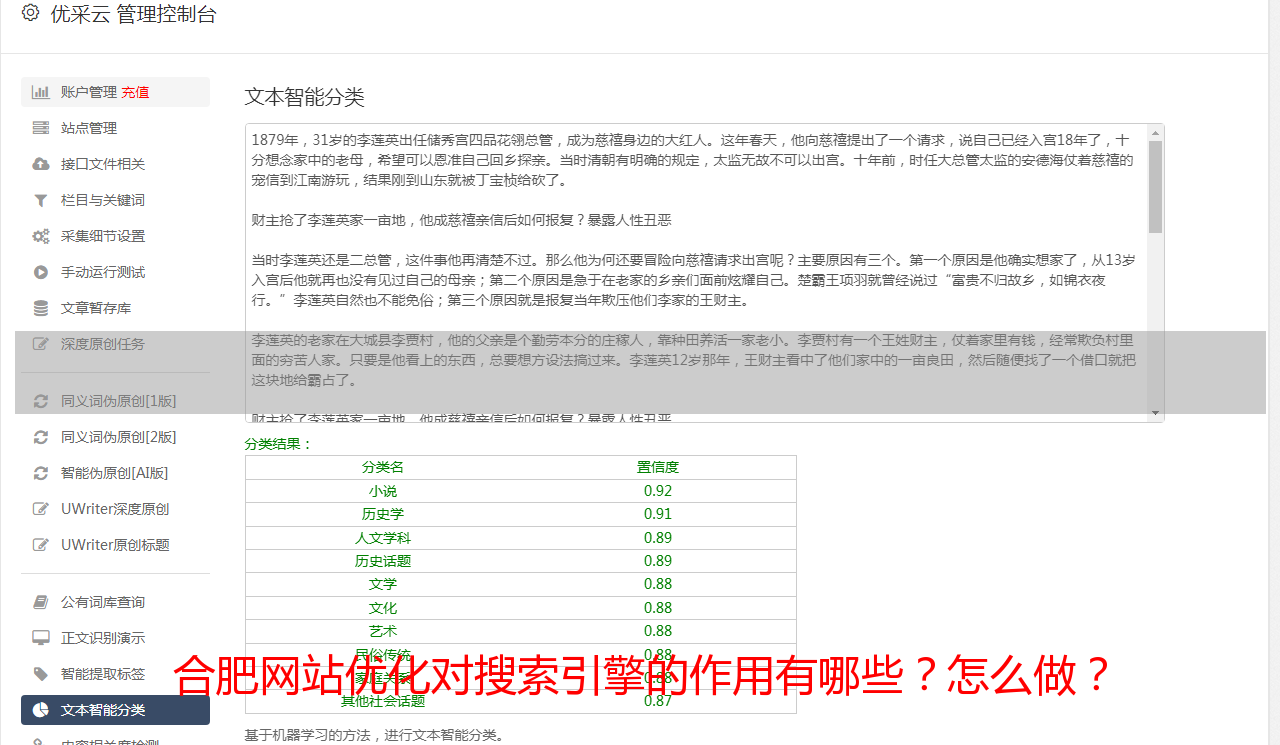Select the 文学 category cell
The height and width of the screenshot is (745, 1280).
(x=383, y=584)
